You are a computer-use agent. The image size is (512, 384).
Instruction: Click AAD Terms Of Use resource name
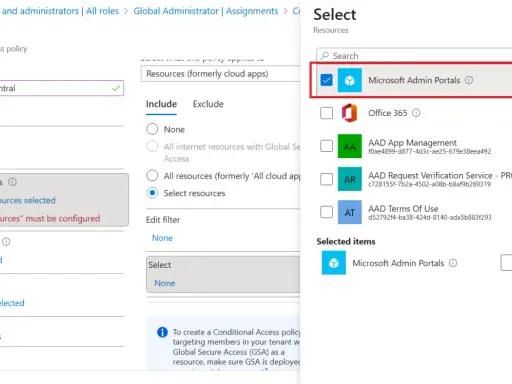(403, 209)
